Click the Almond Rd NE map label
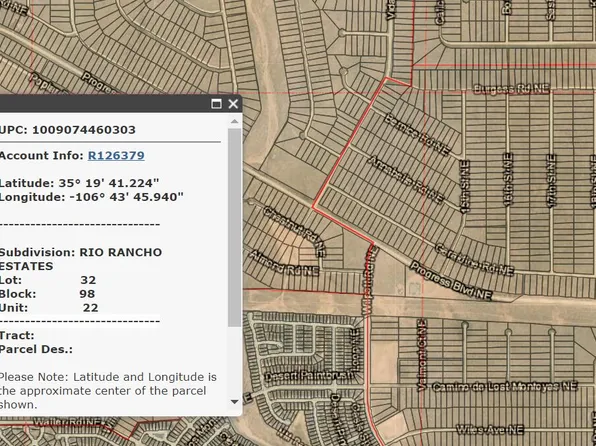 click(x=284, y=263)
